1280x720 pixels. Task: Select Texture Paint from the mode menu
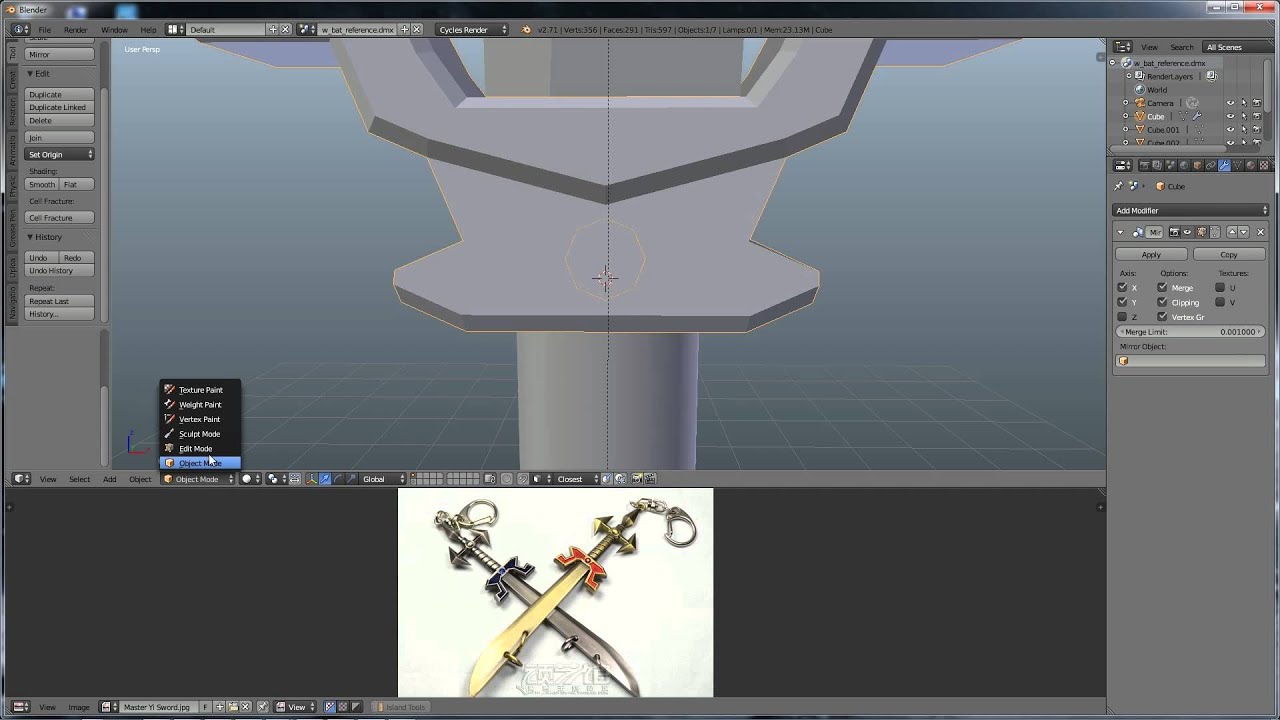pyautogui.click(x=200, y=390)
